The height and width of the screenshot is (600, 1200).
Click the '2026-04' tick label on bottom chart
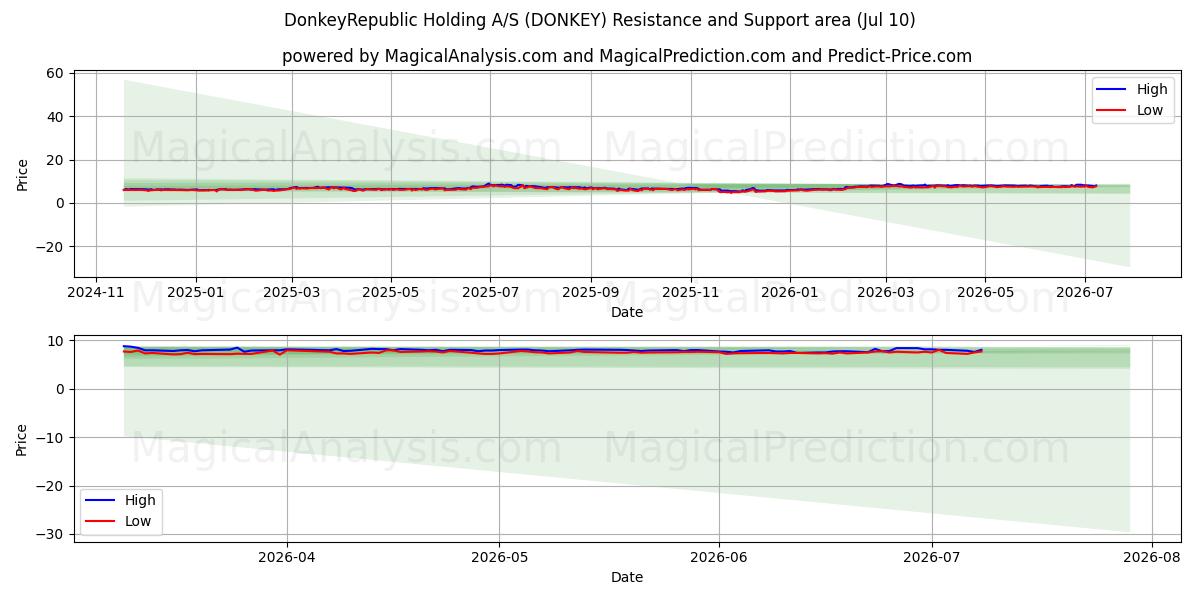287,559
